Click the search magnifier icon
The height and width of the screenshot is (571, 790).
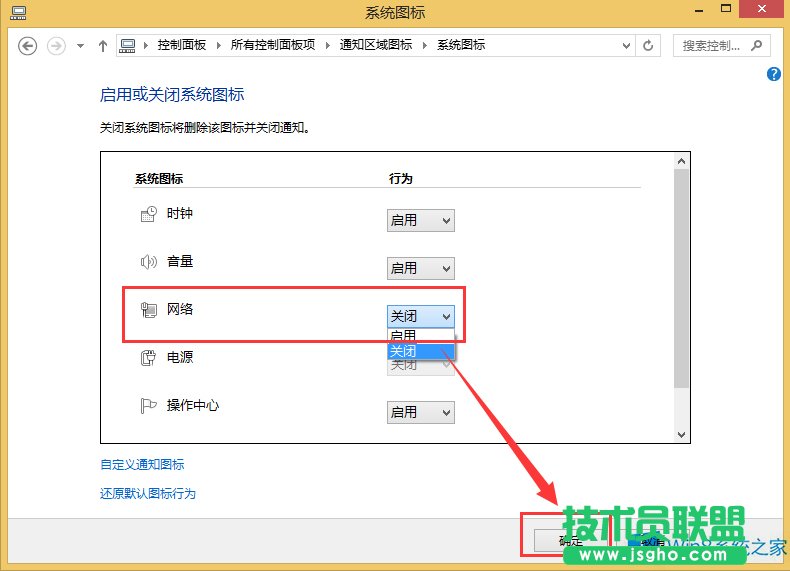pyautogui.click(x=756, y=45)
